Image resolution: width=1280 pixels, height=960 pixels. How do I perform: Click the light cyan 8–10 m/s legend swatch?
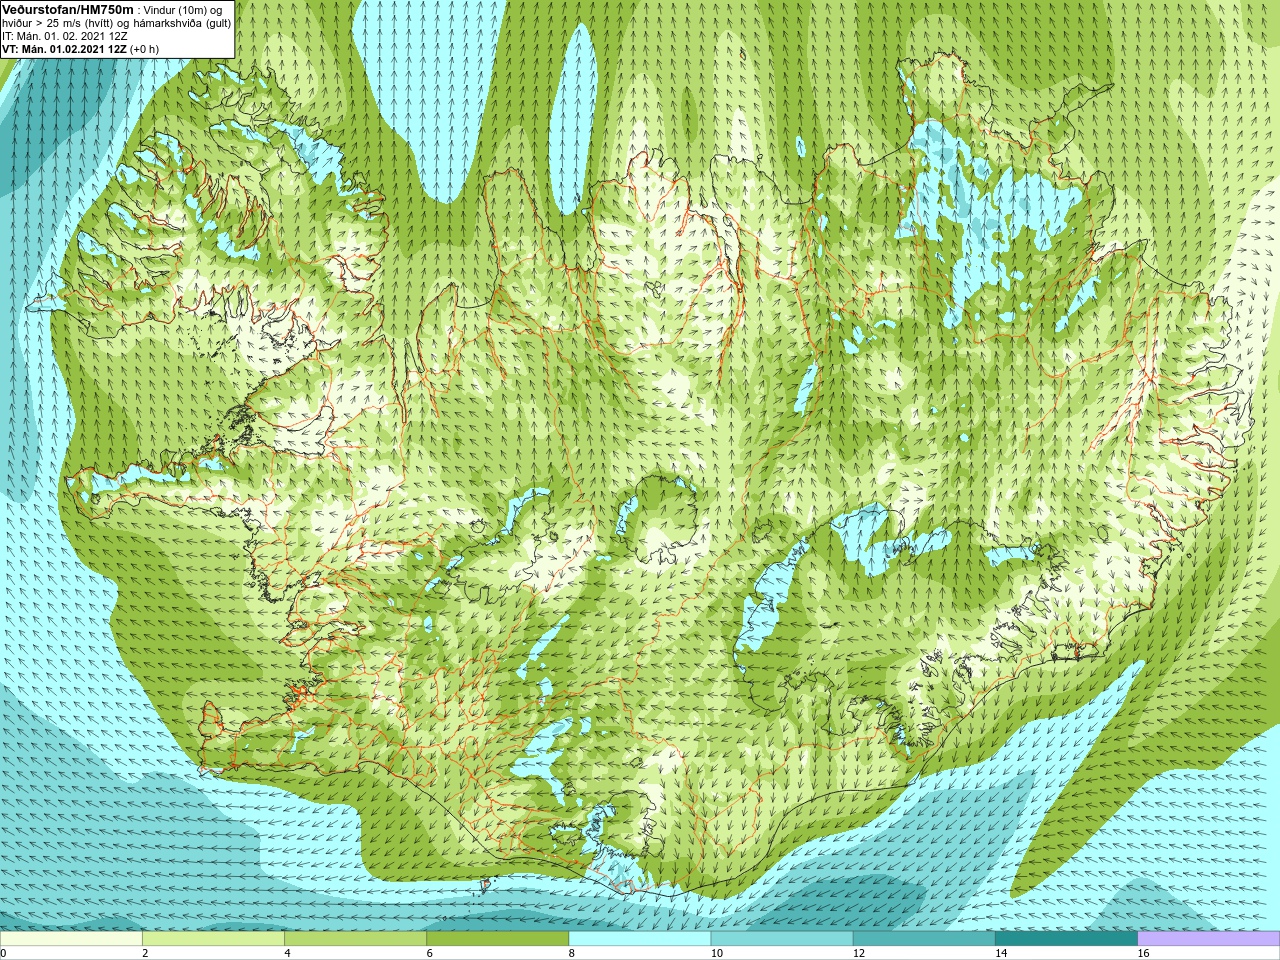coord(640,939)
